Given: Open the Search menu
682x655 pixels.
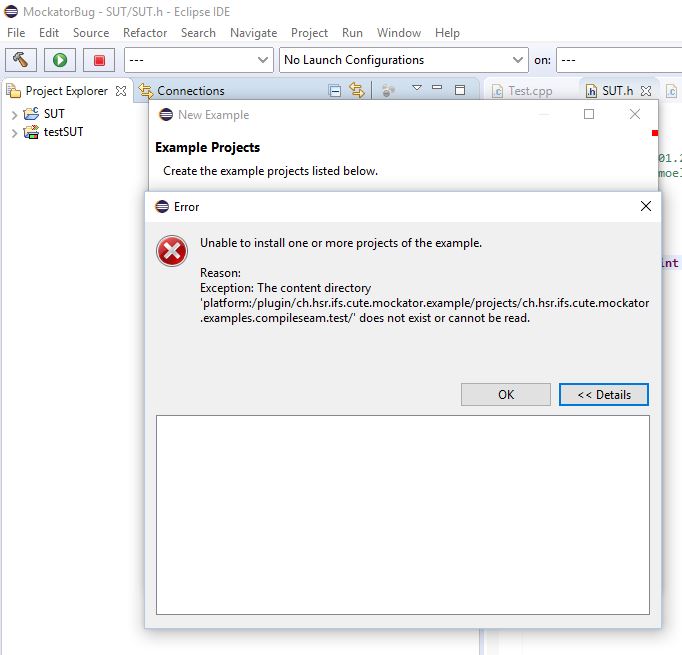Looking at the screenshot, I should pyautogui.click(x=198, y=33).
